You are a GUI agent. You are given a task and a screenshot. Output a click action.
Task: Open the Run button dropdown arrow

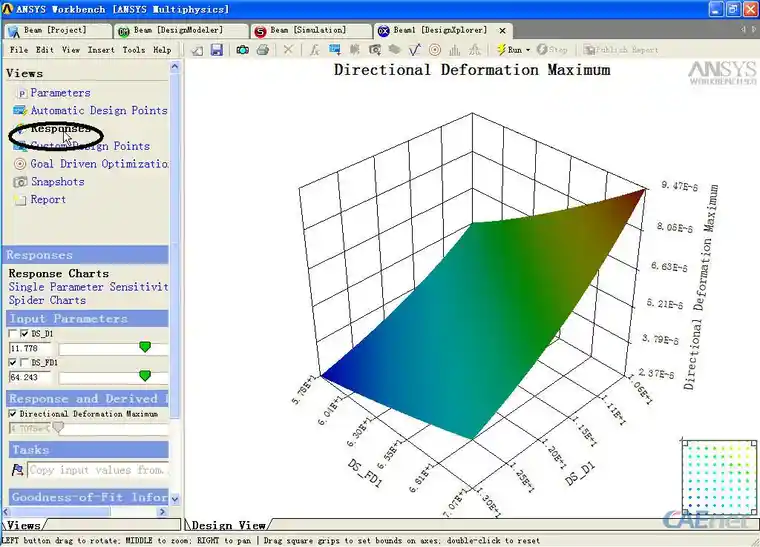click(x=528, y=50)
